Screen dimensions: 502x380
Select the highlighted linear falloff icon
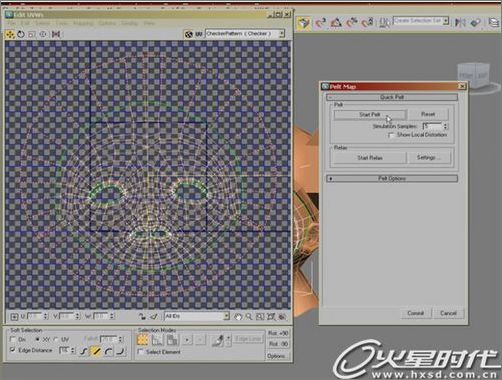pos(96,351)
